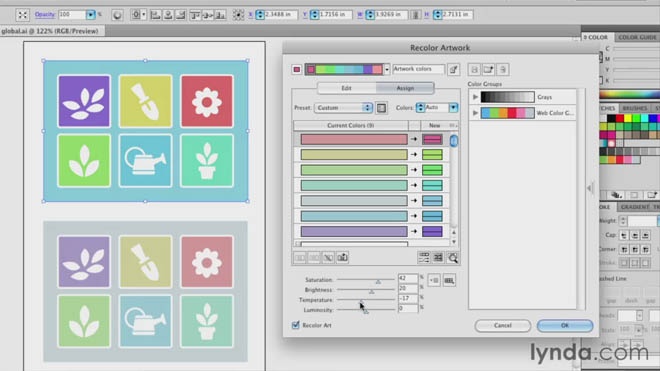Click the Cancel button

point(503,326)
